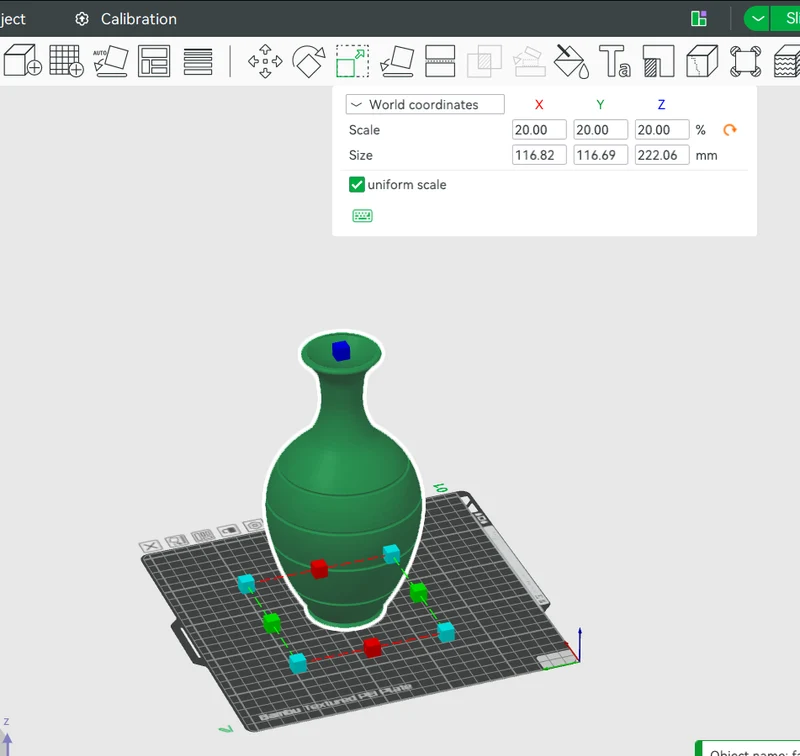This screenshot has height=756, width=800.
Task: Open the Color painting bucket tool
Action: point(571,61)
